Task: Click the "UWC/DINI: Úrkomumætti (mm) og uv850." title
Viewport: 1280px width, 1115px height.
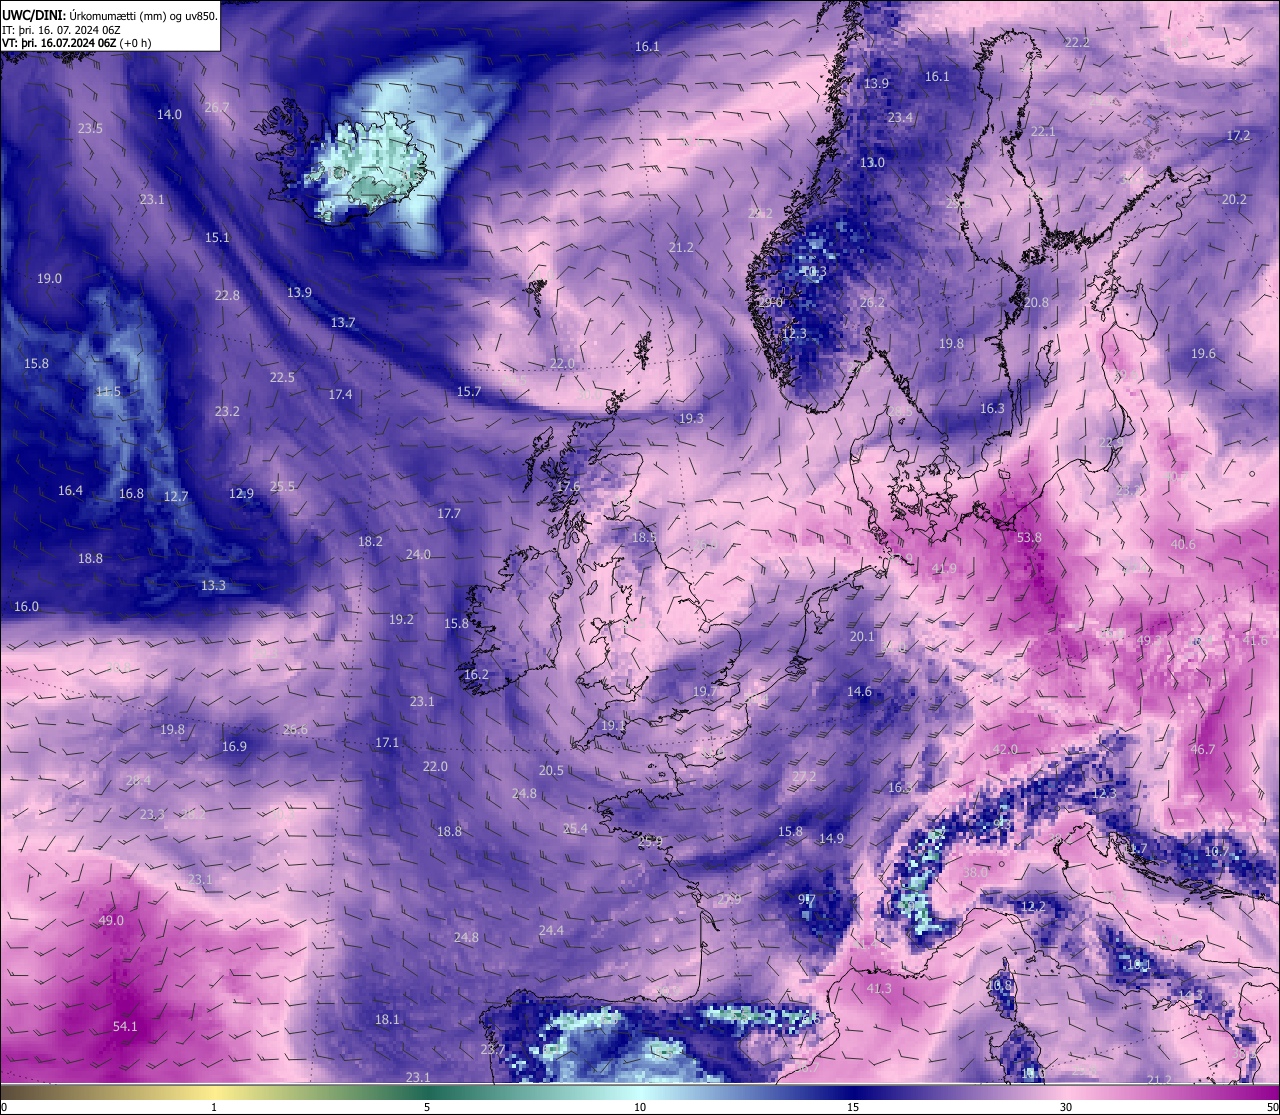Action: 110,16
